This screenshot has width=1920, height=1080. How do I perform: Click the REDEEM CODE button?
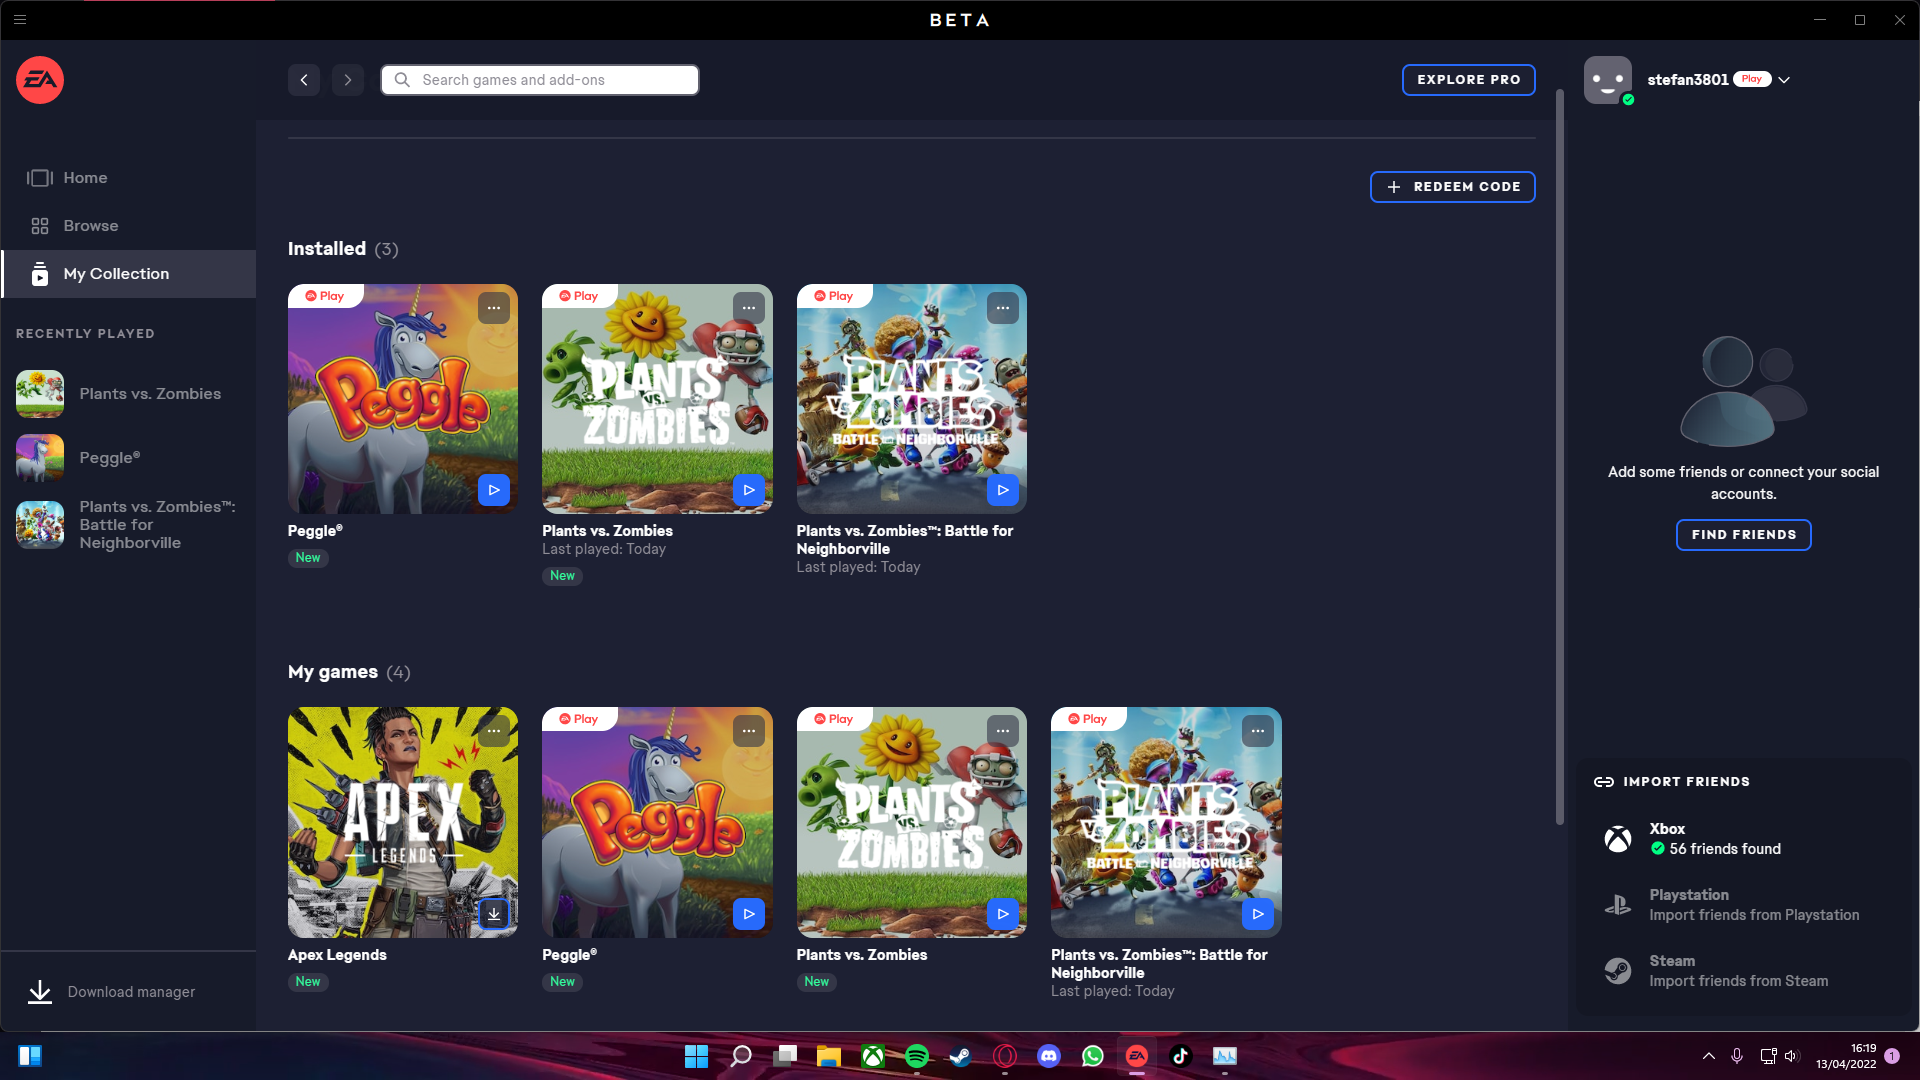click(x=1453, y=187)
